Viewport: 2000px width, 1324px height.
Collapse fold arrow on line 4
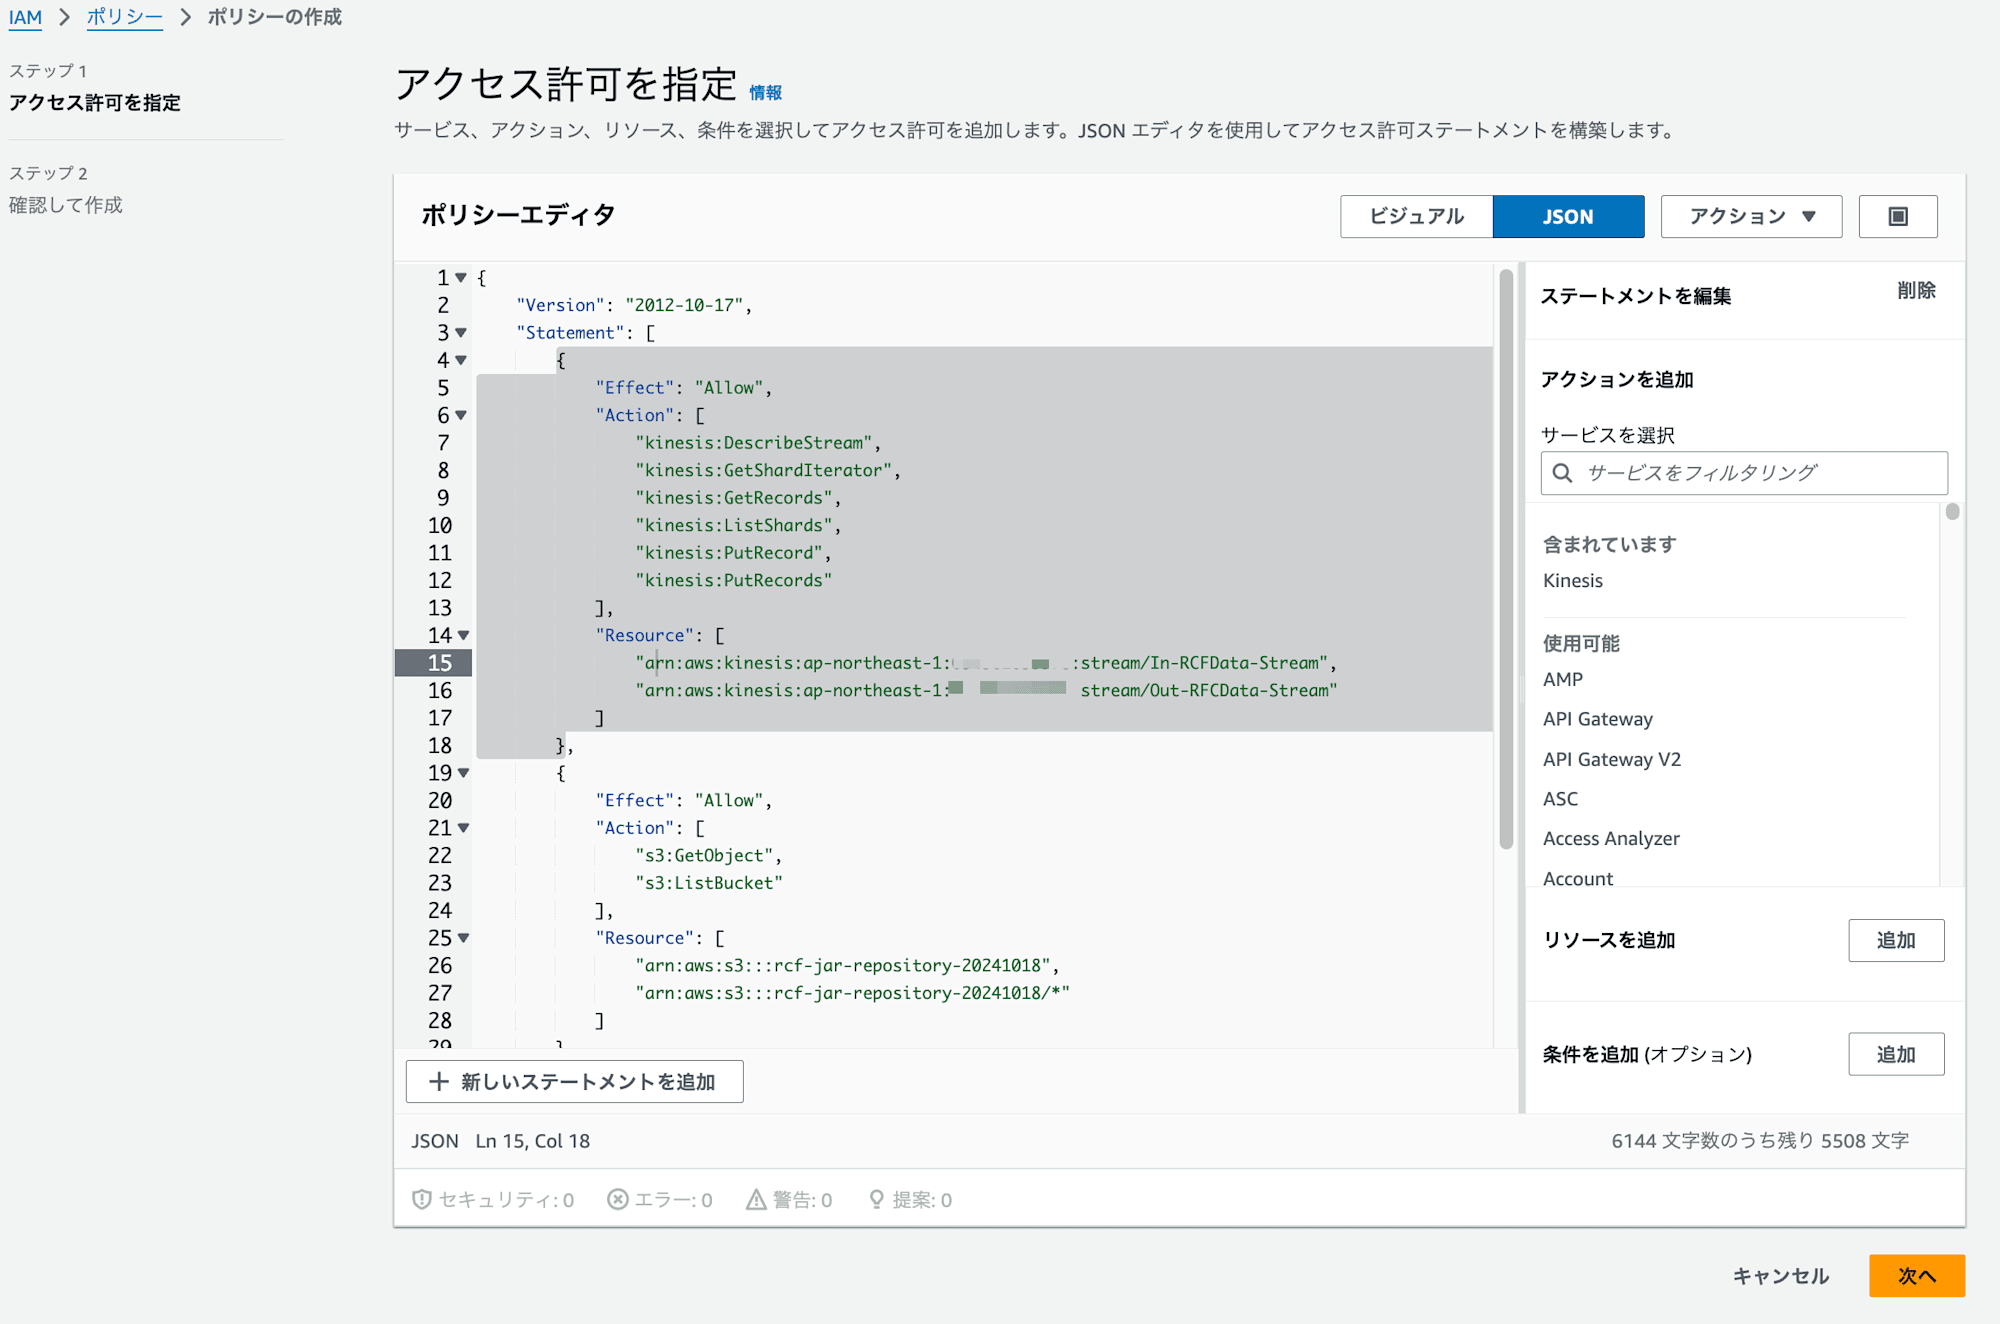pyautogui.click(x=461, y=360)
